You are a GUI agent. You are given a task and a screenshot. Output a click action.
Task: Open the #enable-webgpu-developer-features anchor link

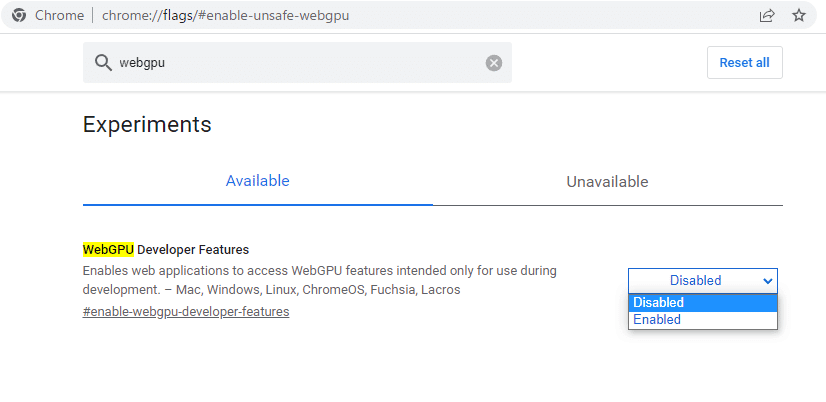pos(186,311)
